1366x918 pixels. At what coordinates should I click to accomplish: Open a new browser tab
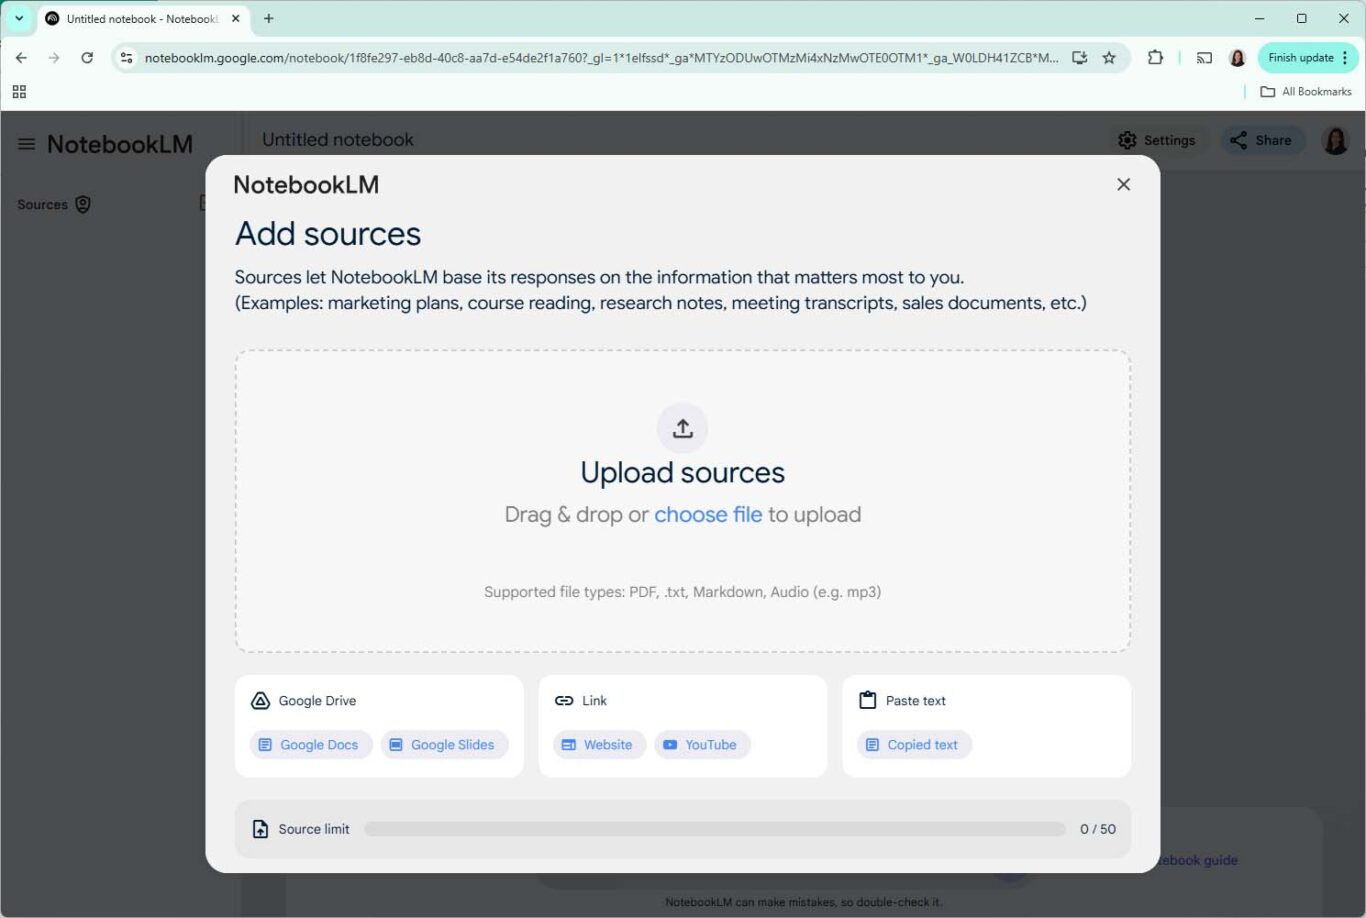[x=268, y=18]
